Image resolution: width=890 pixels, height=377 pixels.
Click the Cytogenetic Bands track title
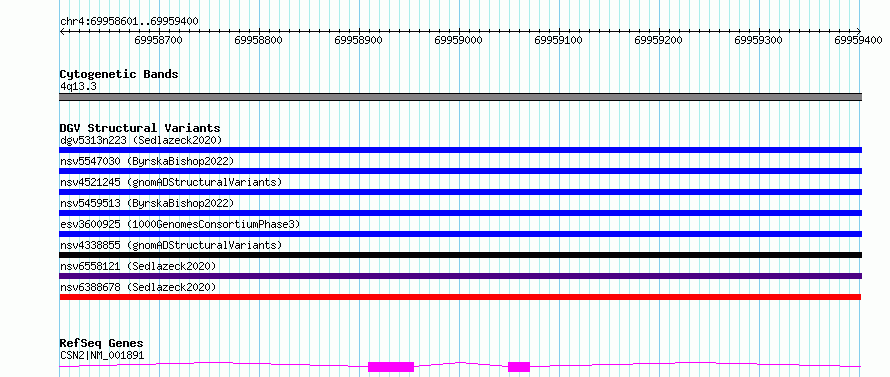coord(119,74)
